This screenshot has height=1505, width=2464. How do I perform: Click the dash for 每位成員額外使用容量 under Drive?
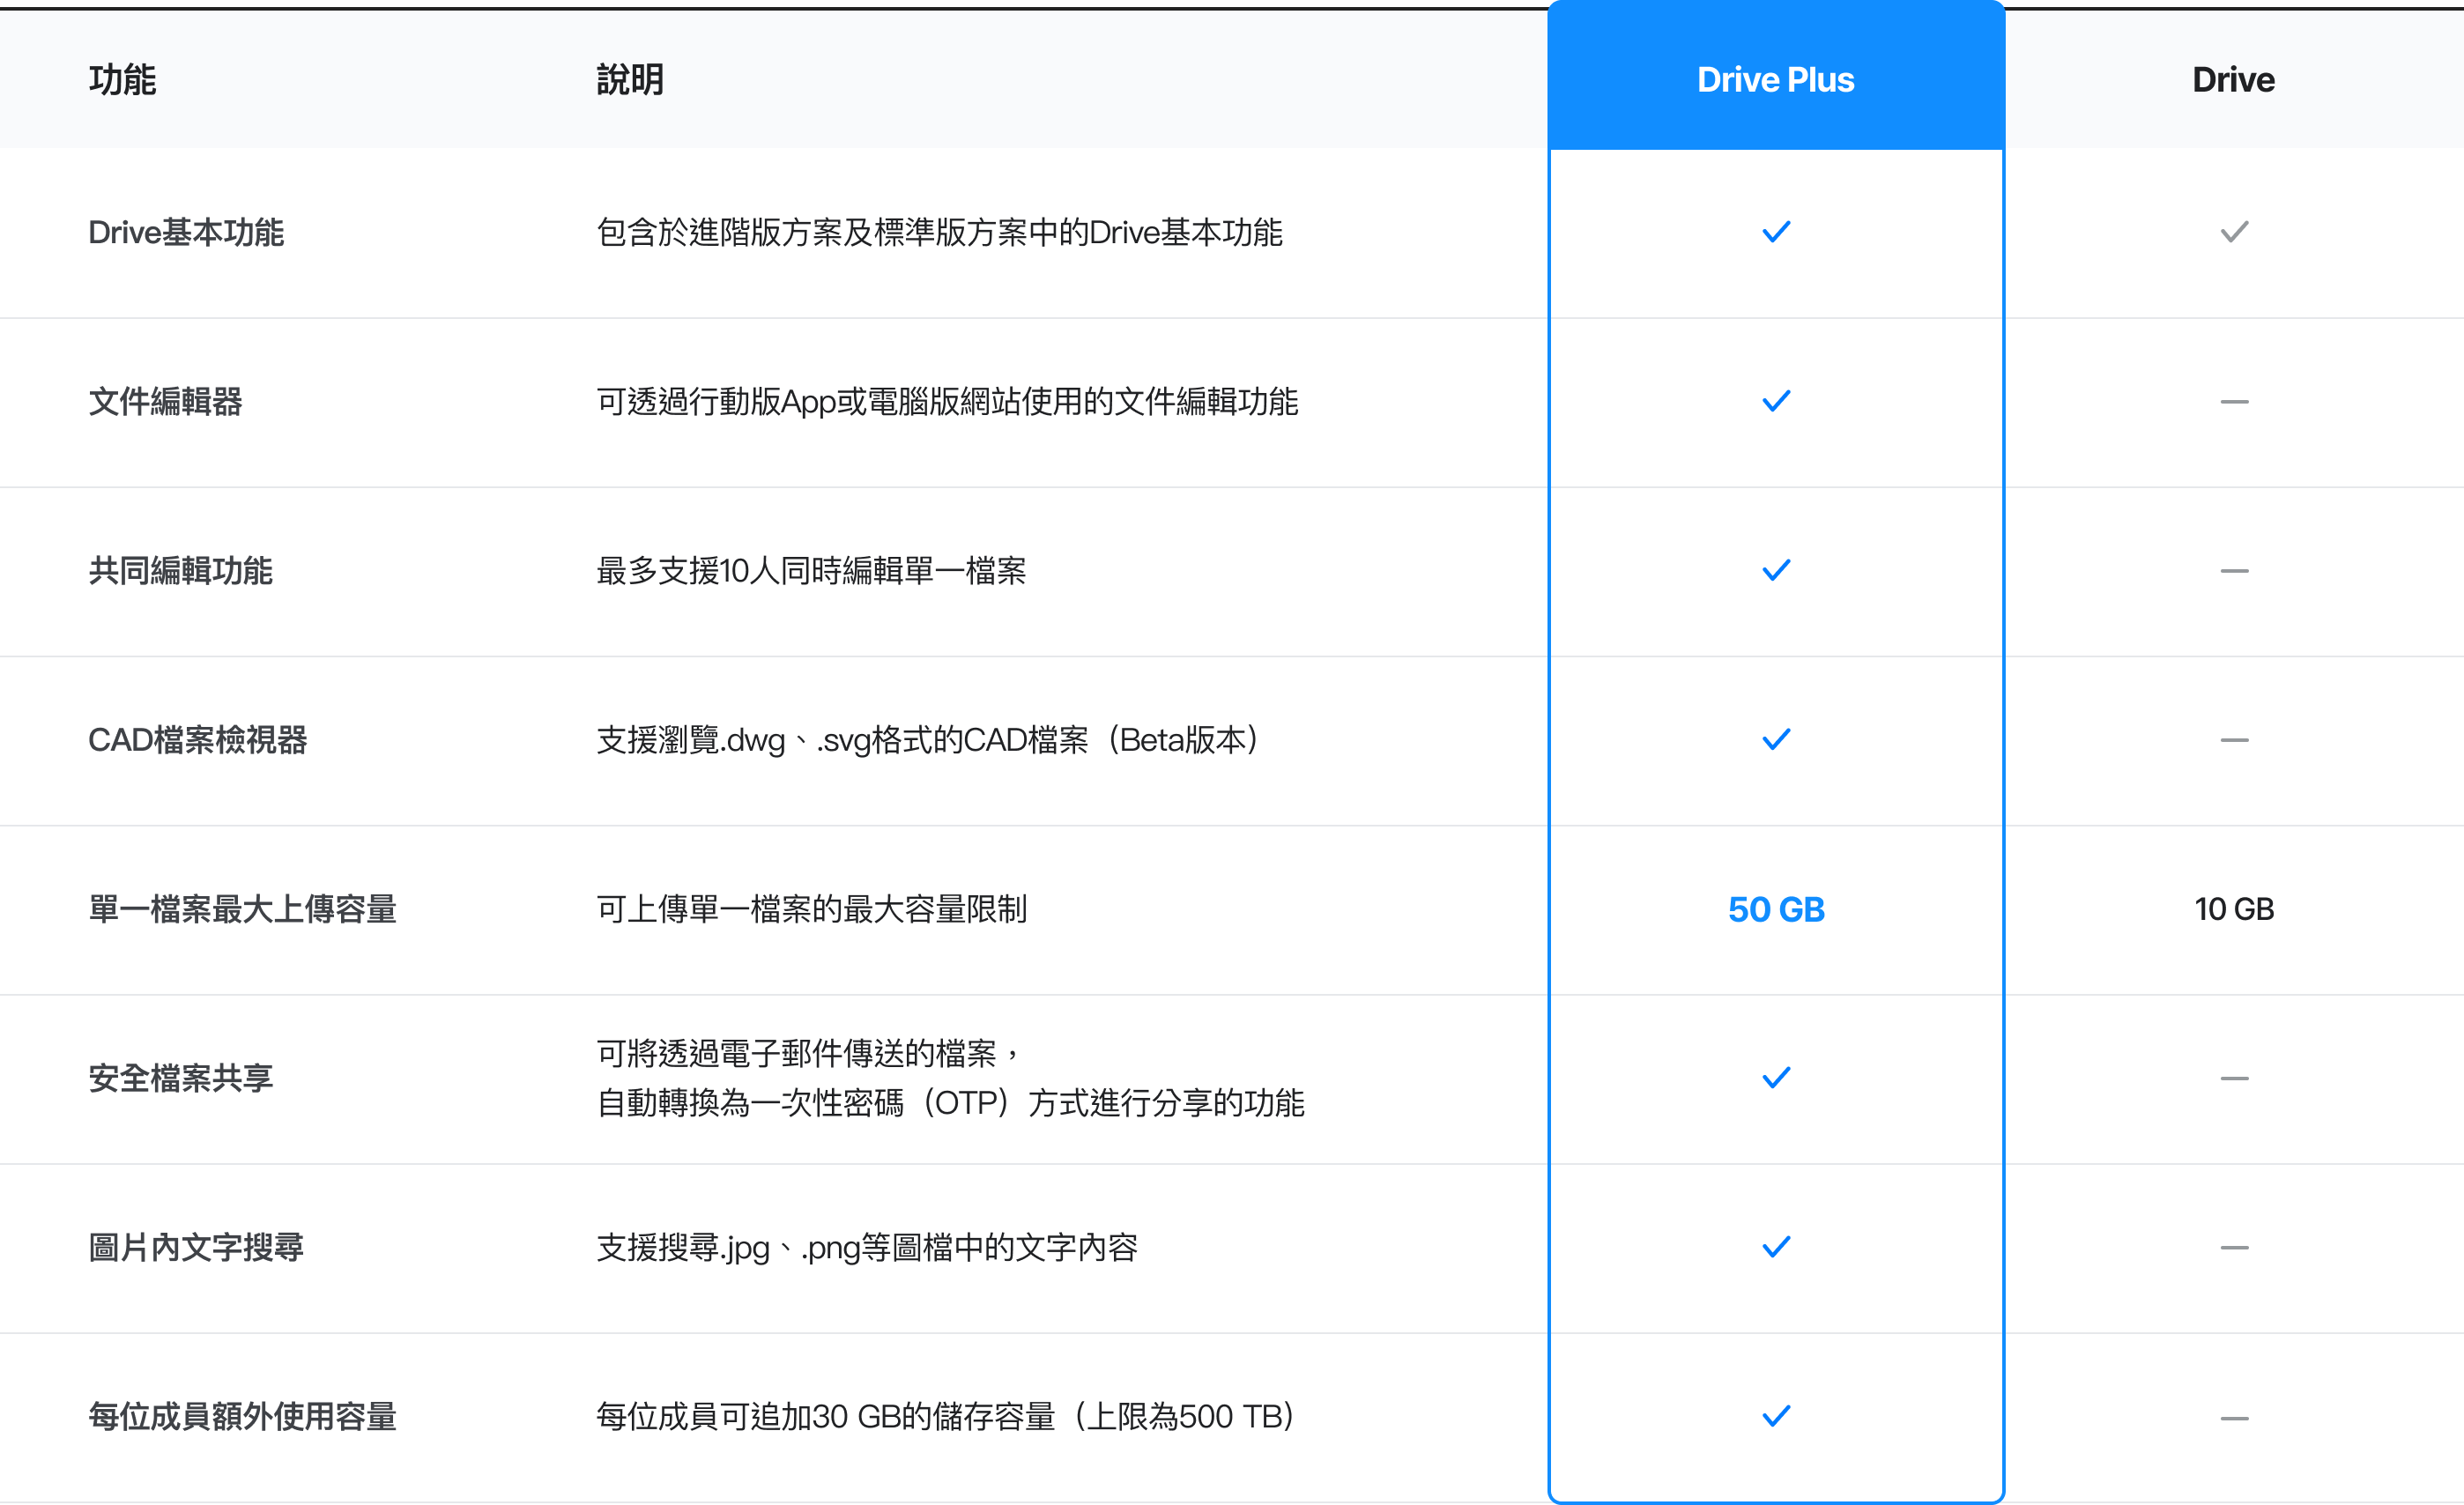(x=2234, y=1418)
